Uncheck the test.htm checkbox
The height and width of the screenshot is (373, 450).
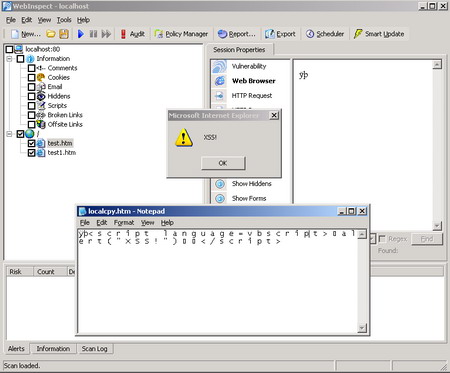click(x=31, y=143)
